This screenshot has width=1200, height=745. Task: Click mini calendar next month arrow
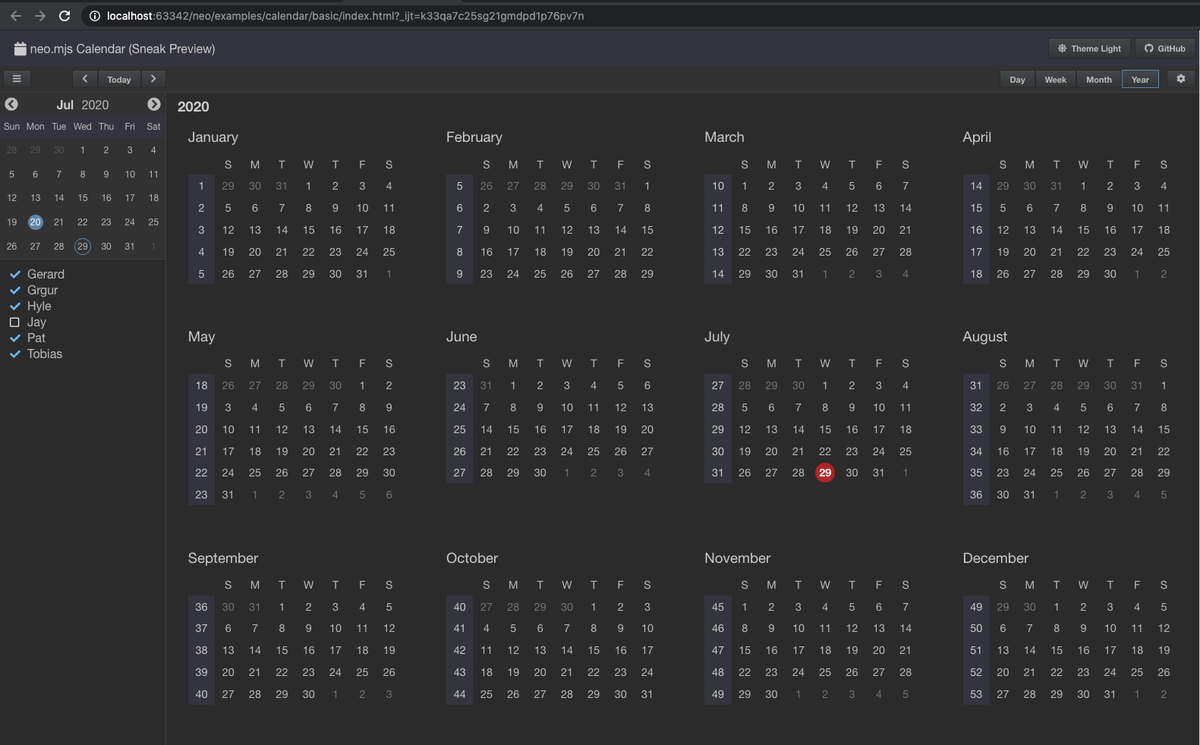click(x=154, y=104)
